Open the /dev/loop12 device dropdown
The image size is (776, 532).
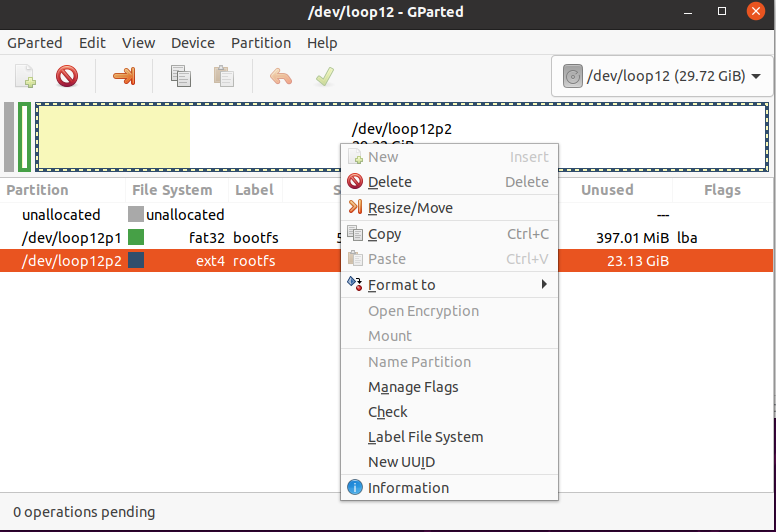662,76
